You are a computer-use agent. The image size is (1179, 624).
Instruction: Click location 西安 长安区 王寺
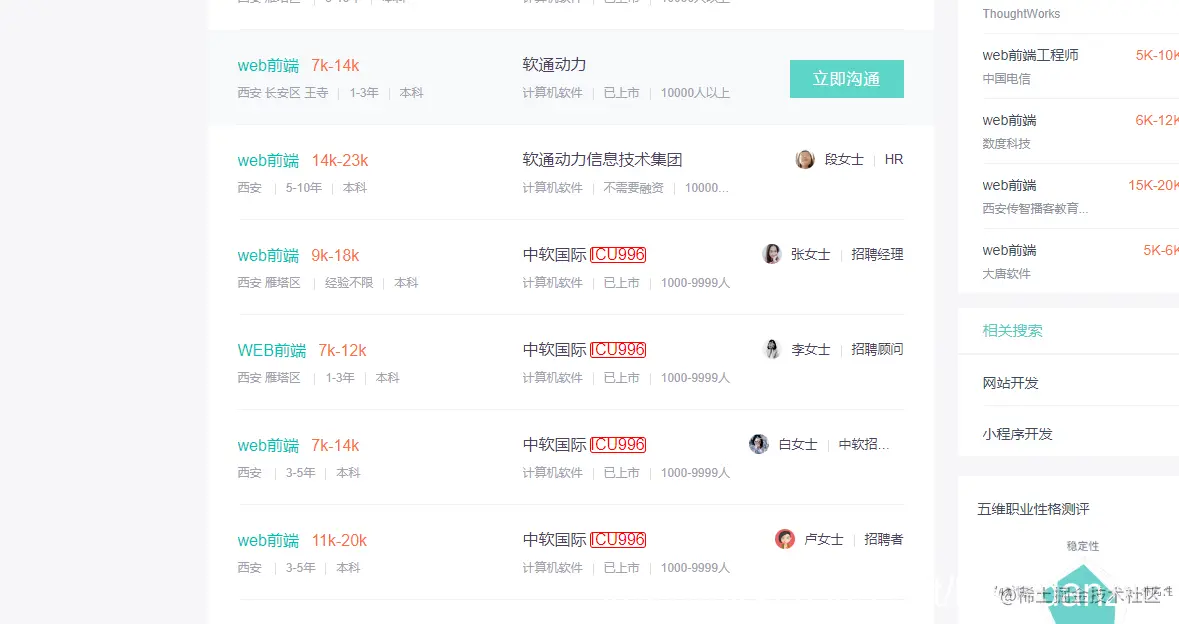coord(283,92)
